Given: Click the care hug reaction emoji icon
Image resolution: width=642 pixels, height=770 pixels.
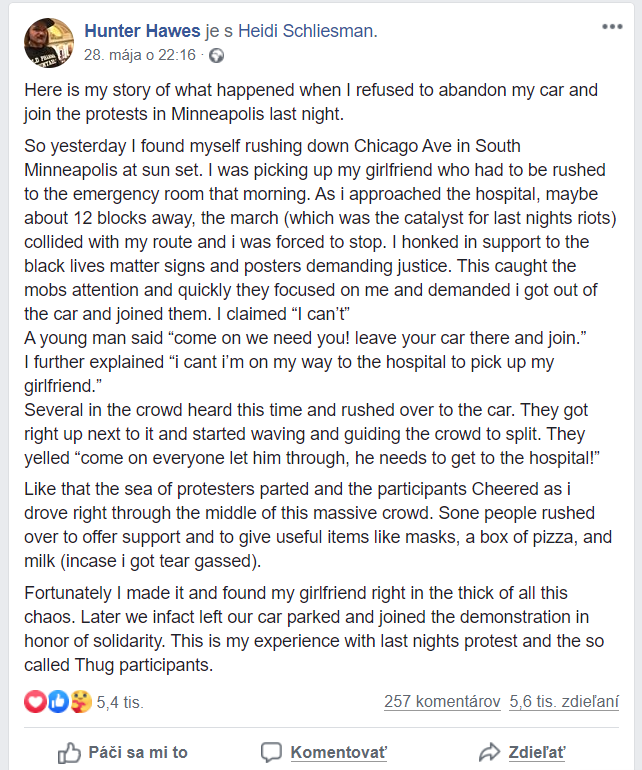Looking at the screenshot, I should click(81, 701).
